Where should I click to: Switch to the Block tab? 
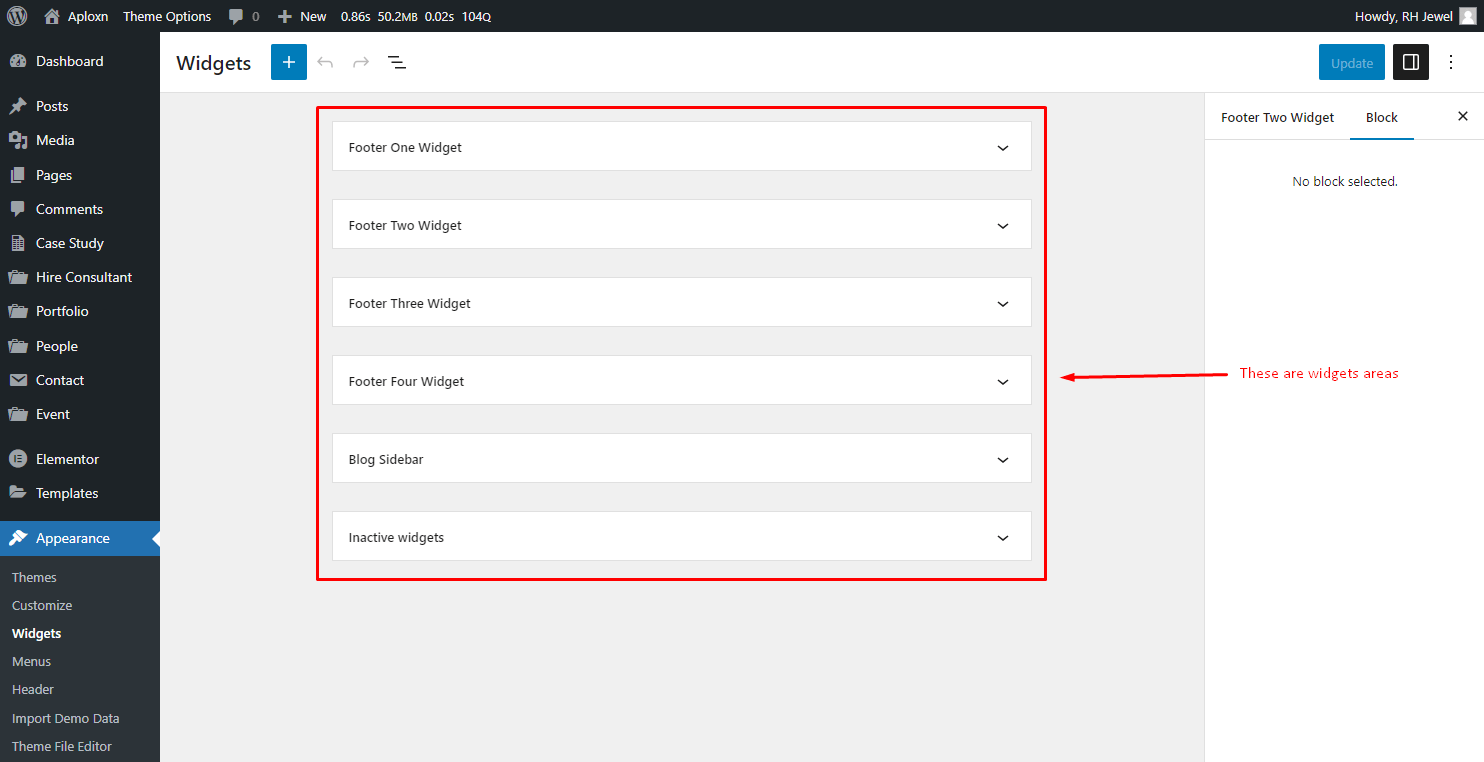(x=1382, y=117)
